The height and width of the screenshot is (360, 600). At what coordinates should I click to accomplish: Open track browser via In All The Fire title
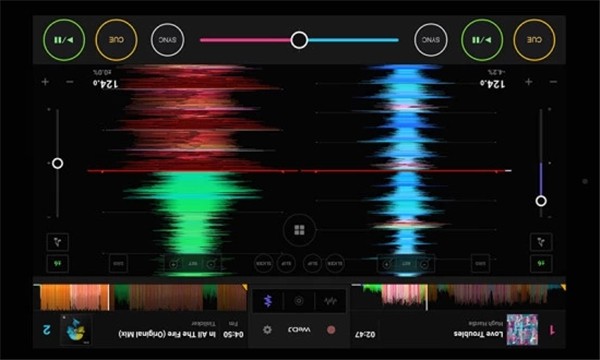click(x=167, y=334)
